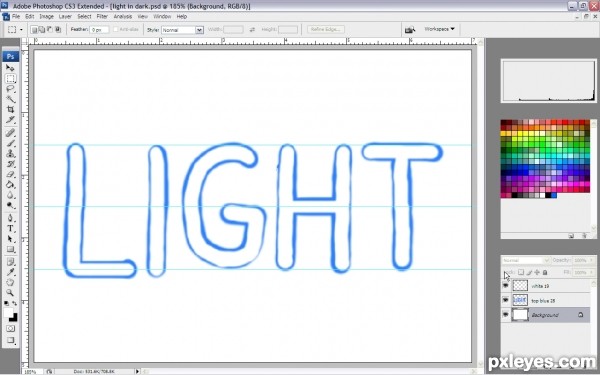
Task: Change screen mode from toolbox
Action: (x=10, y=340)
